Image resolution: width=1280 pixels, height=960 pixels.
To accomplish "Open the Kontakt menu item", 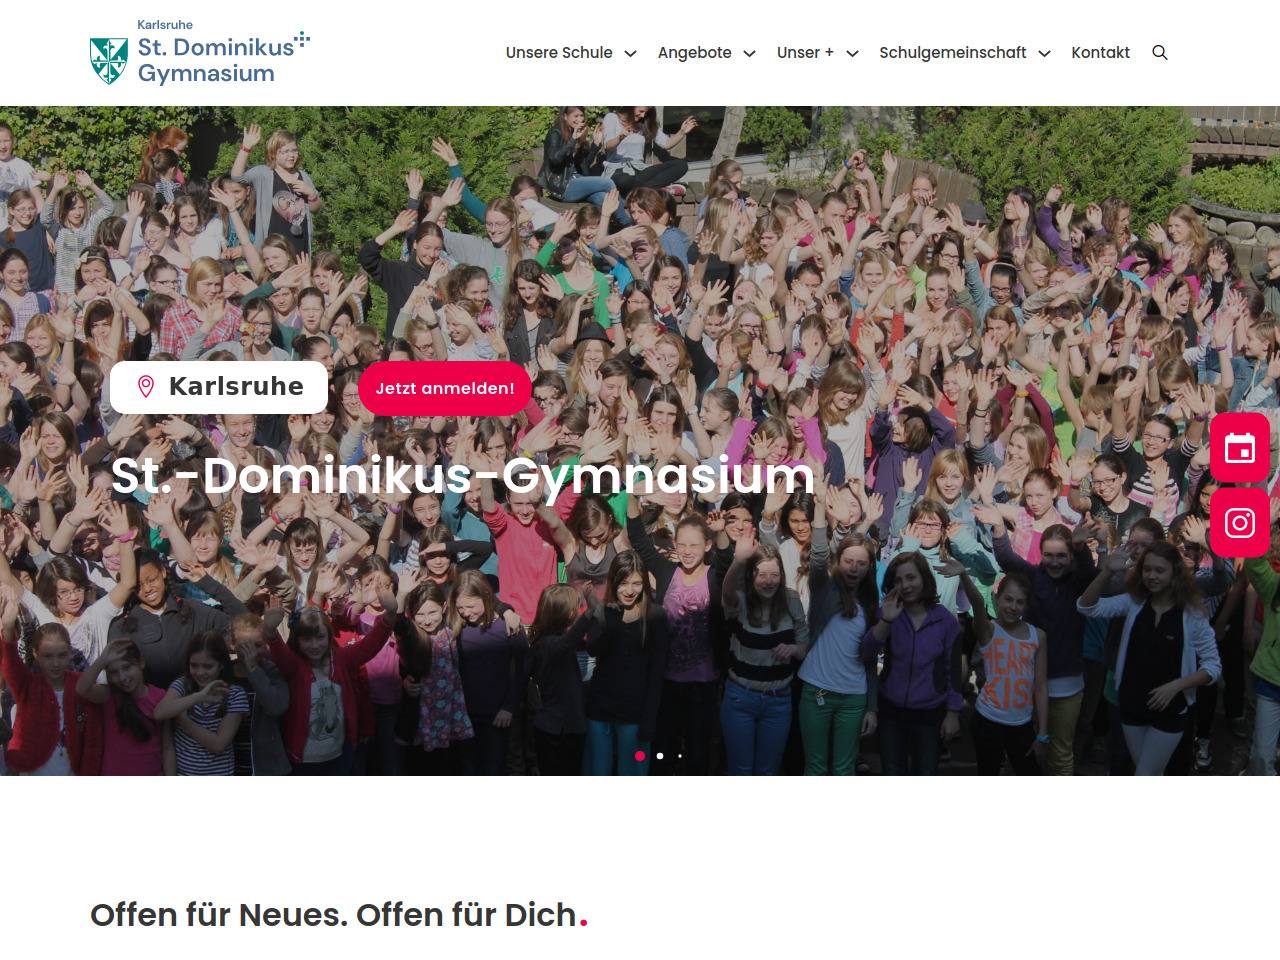I will [x=1100, y=53].
